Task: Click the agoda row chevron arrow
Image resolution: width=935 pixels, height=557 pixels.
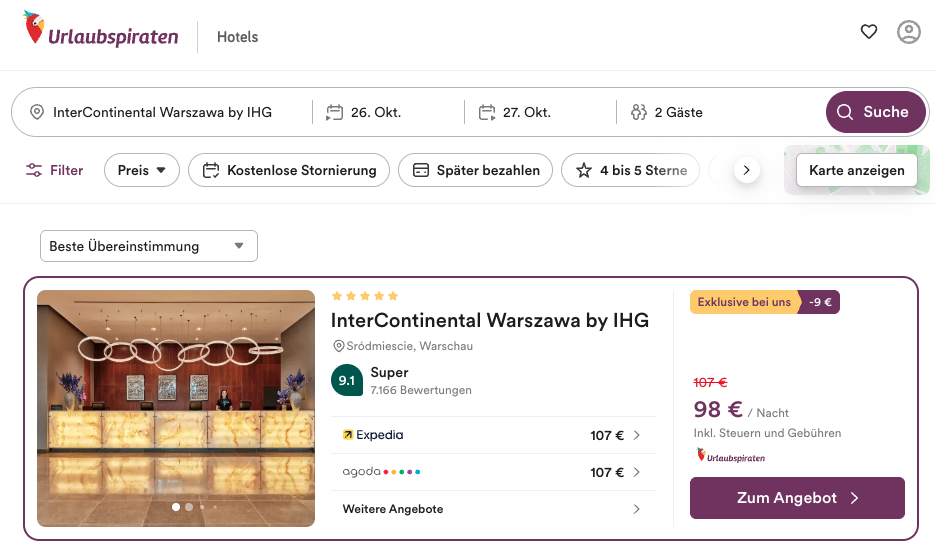Action: [637, 472]
